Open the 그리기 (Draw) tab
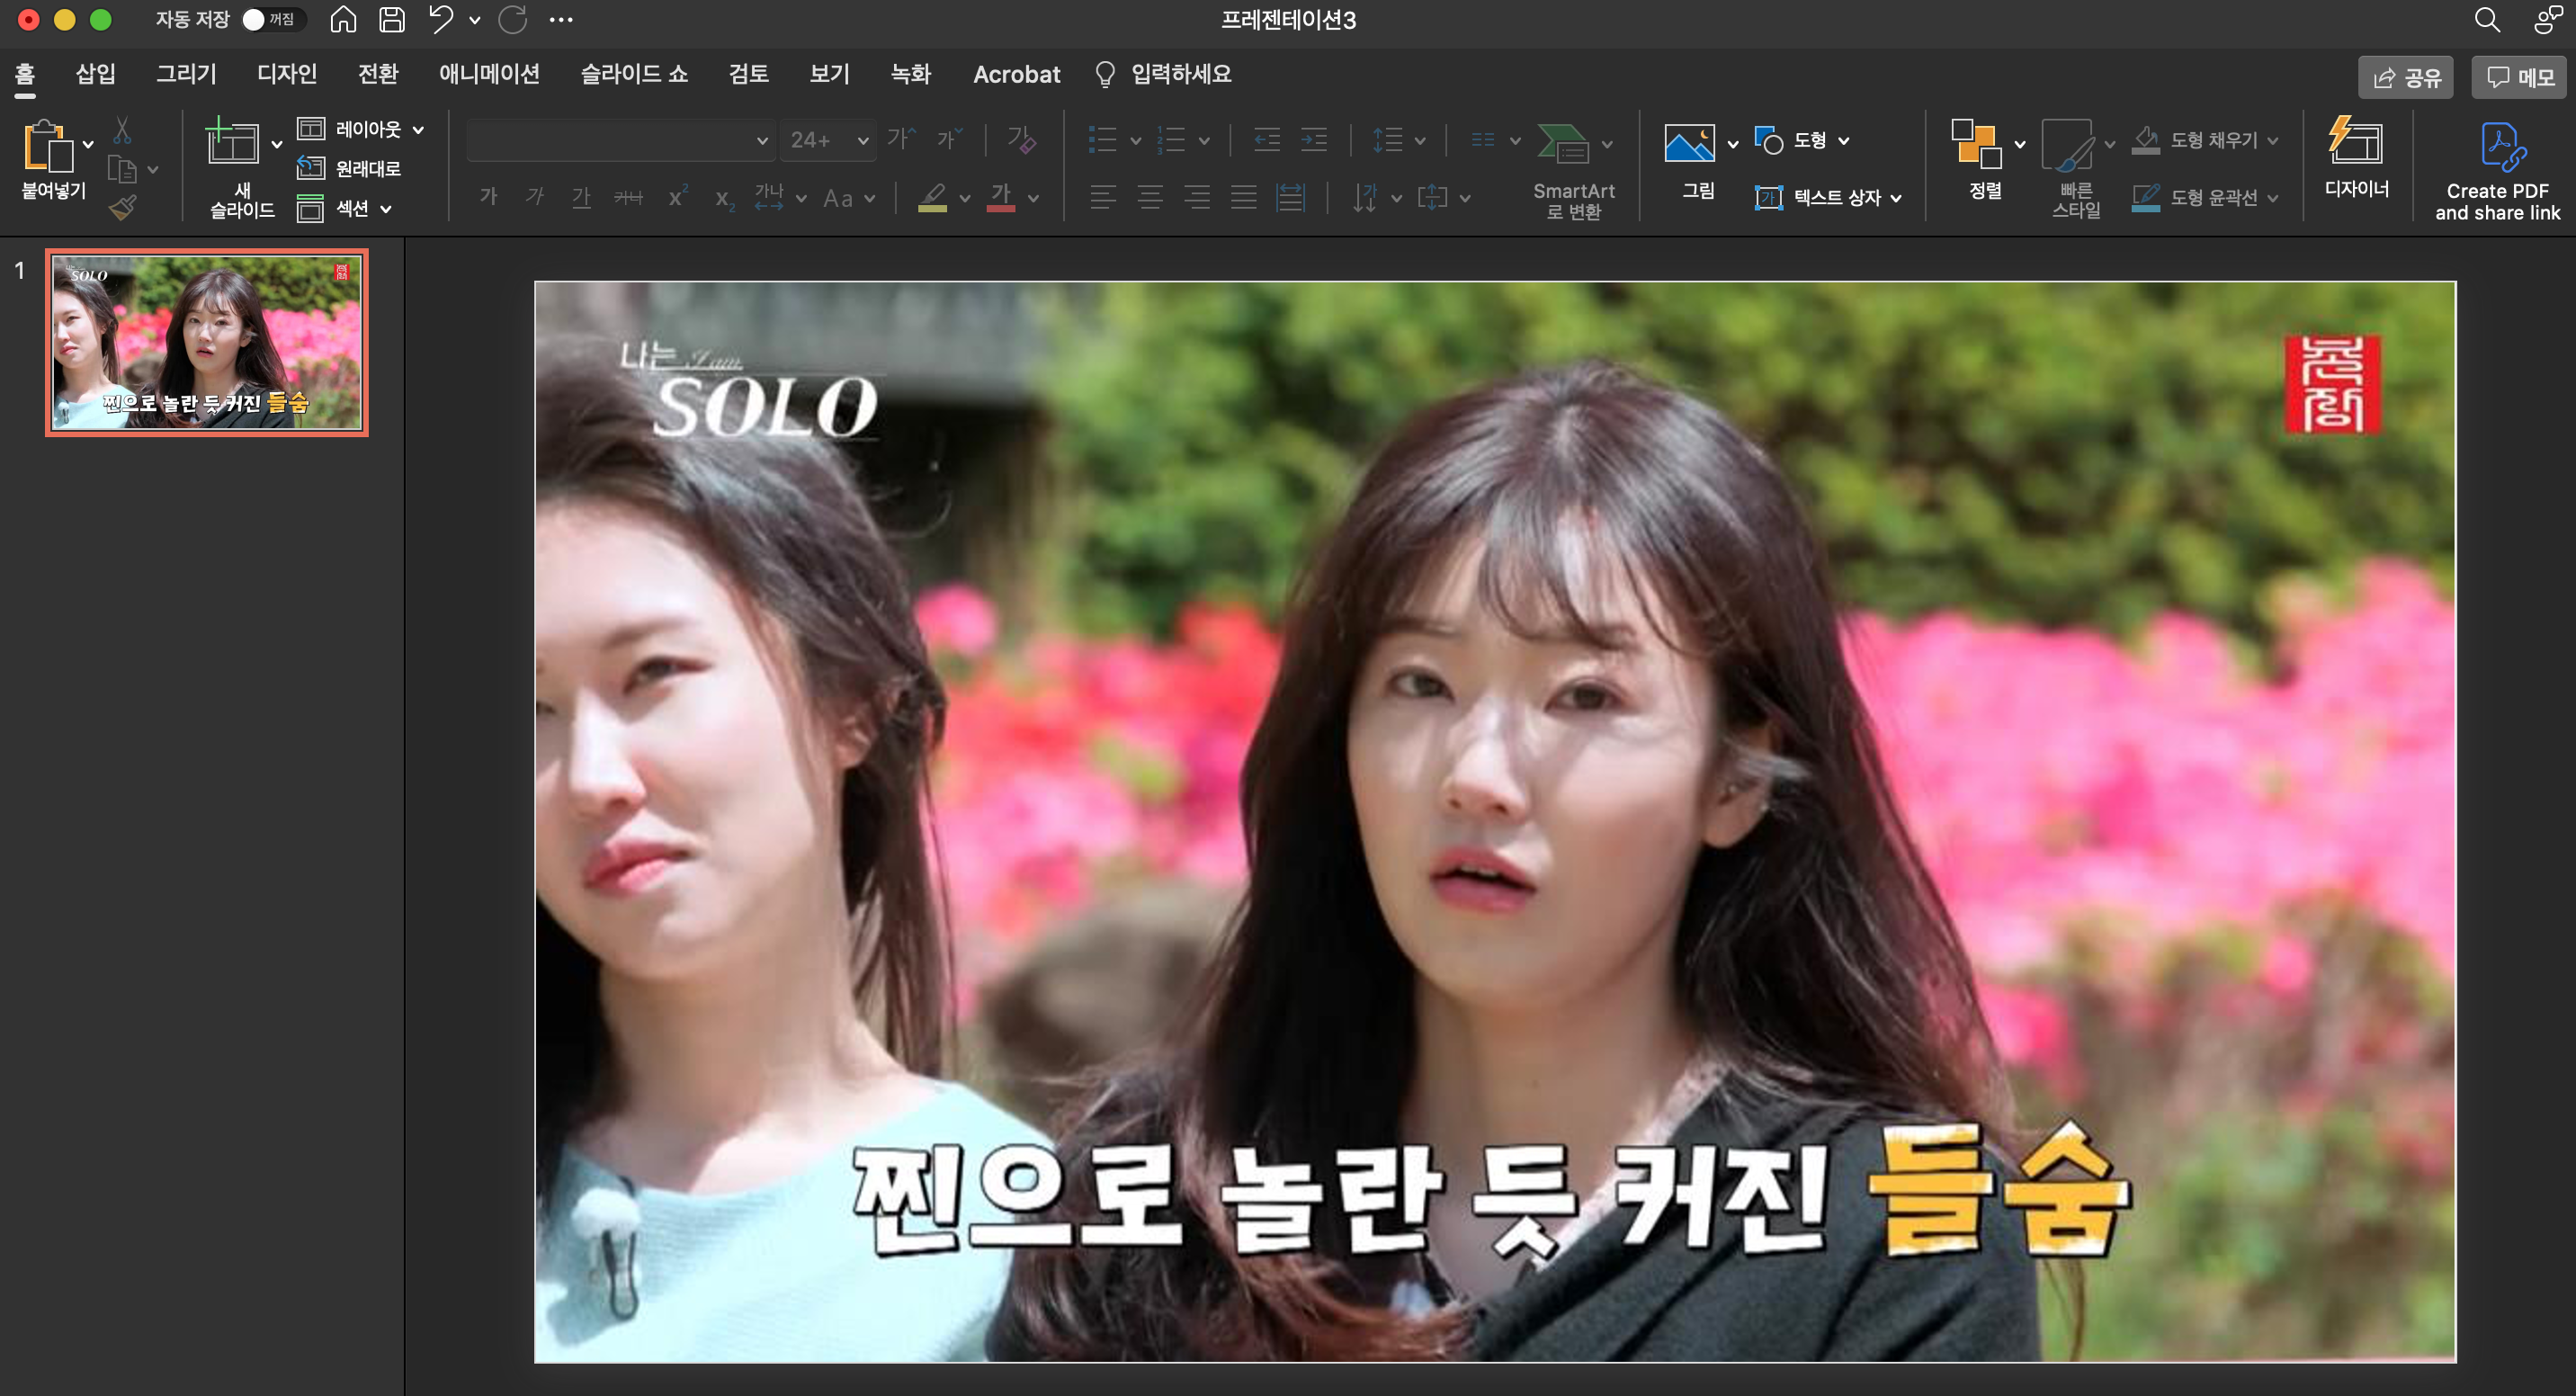The width and height of the screenshot is (2576, 1396). click(186, 74)
